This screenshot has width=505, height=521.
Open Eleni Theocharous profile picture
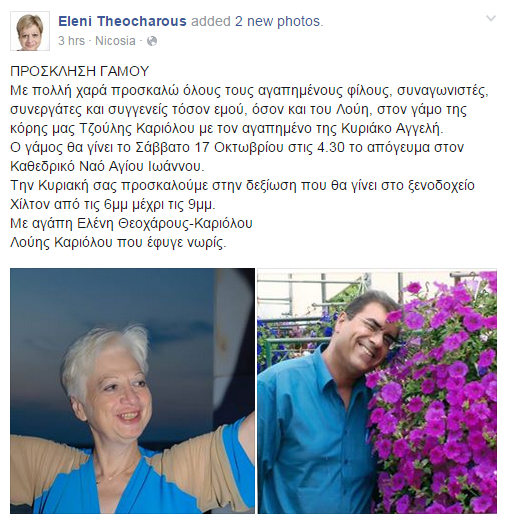(30, 31)
